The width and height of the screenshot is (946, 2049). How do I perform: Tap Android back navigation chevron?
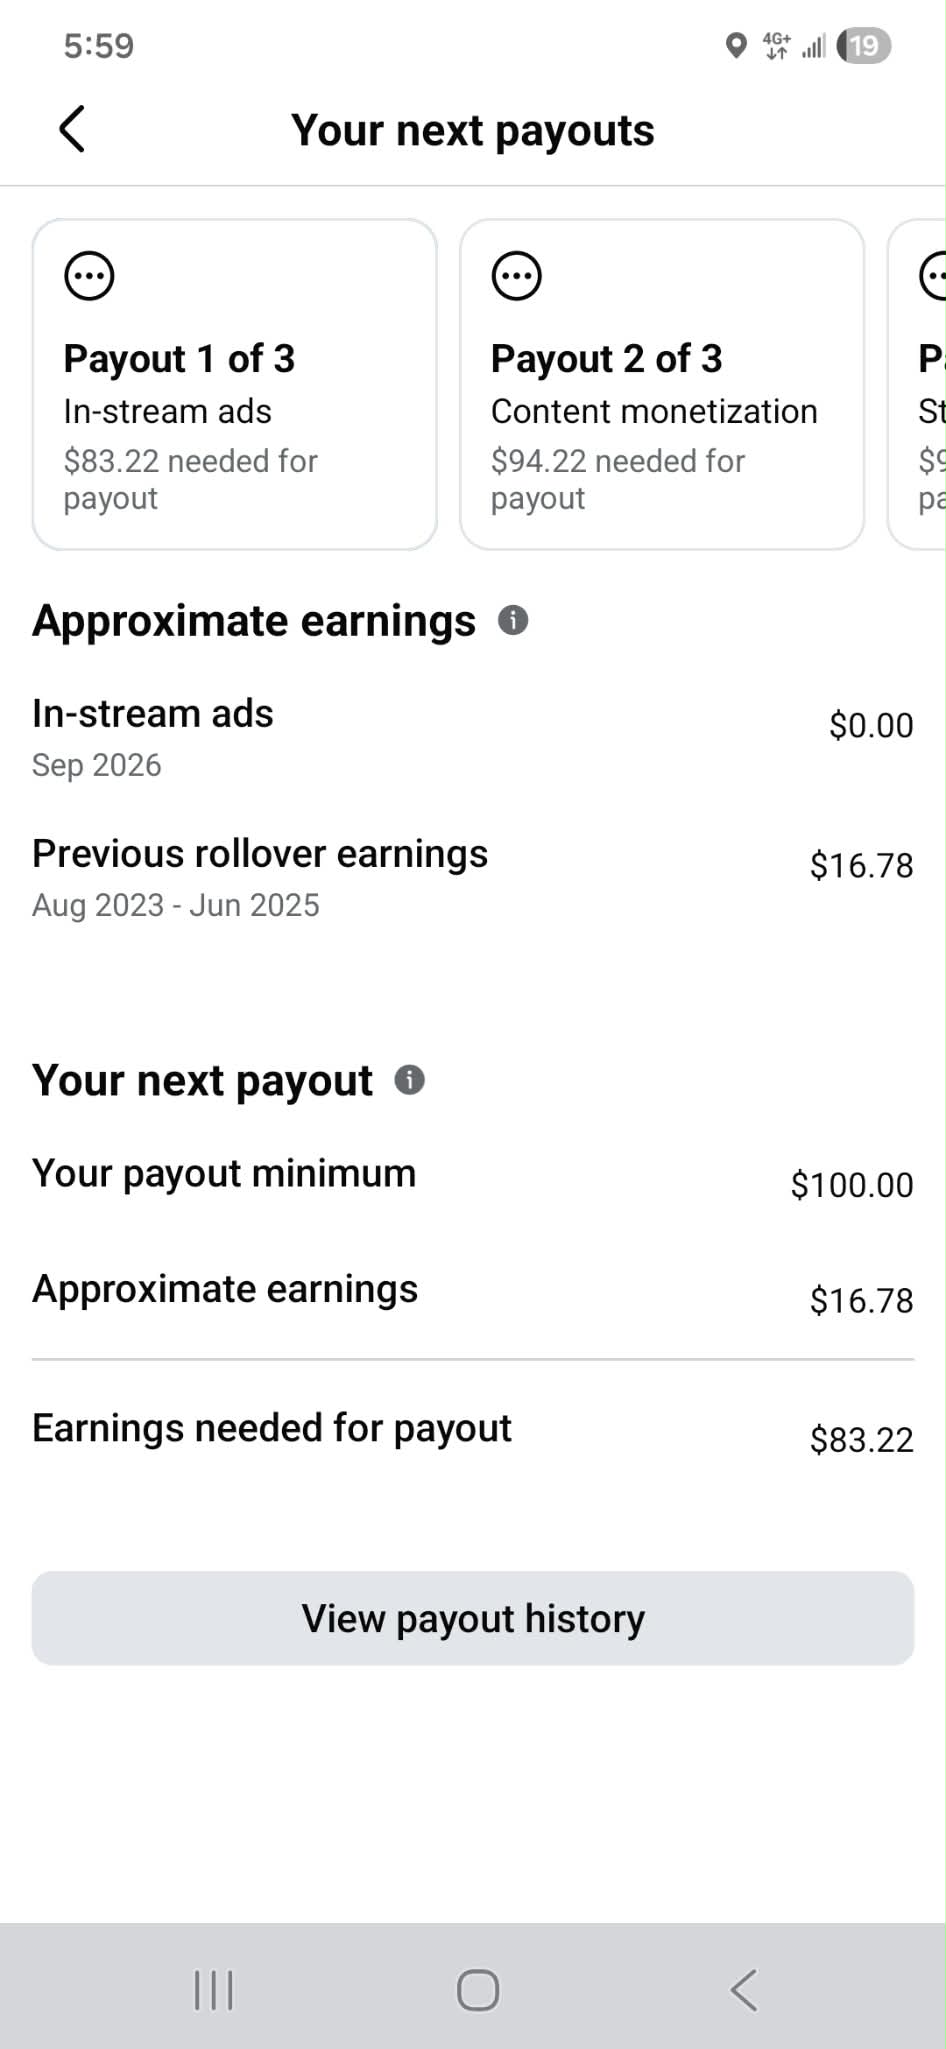click(744, 1990)
